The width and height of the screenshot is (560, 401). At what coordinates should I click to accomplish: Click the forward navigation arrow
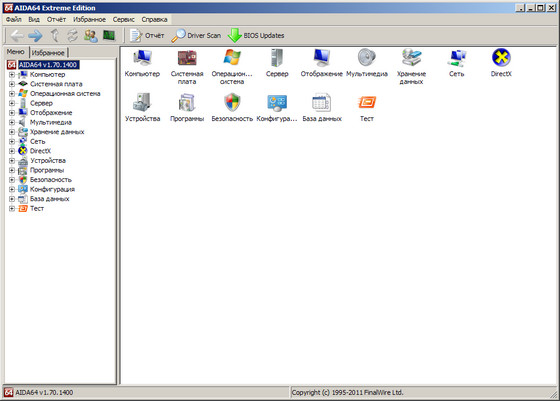35,36
